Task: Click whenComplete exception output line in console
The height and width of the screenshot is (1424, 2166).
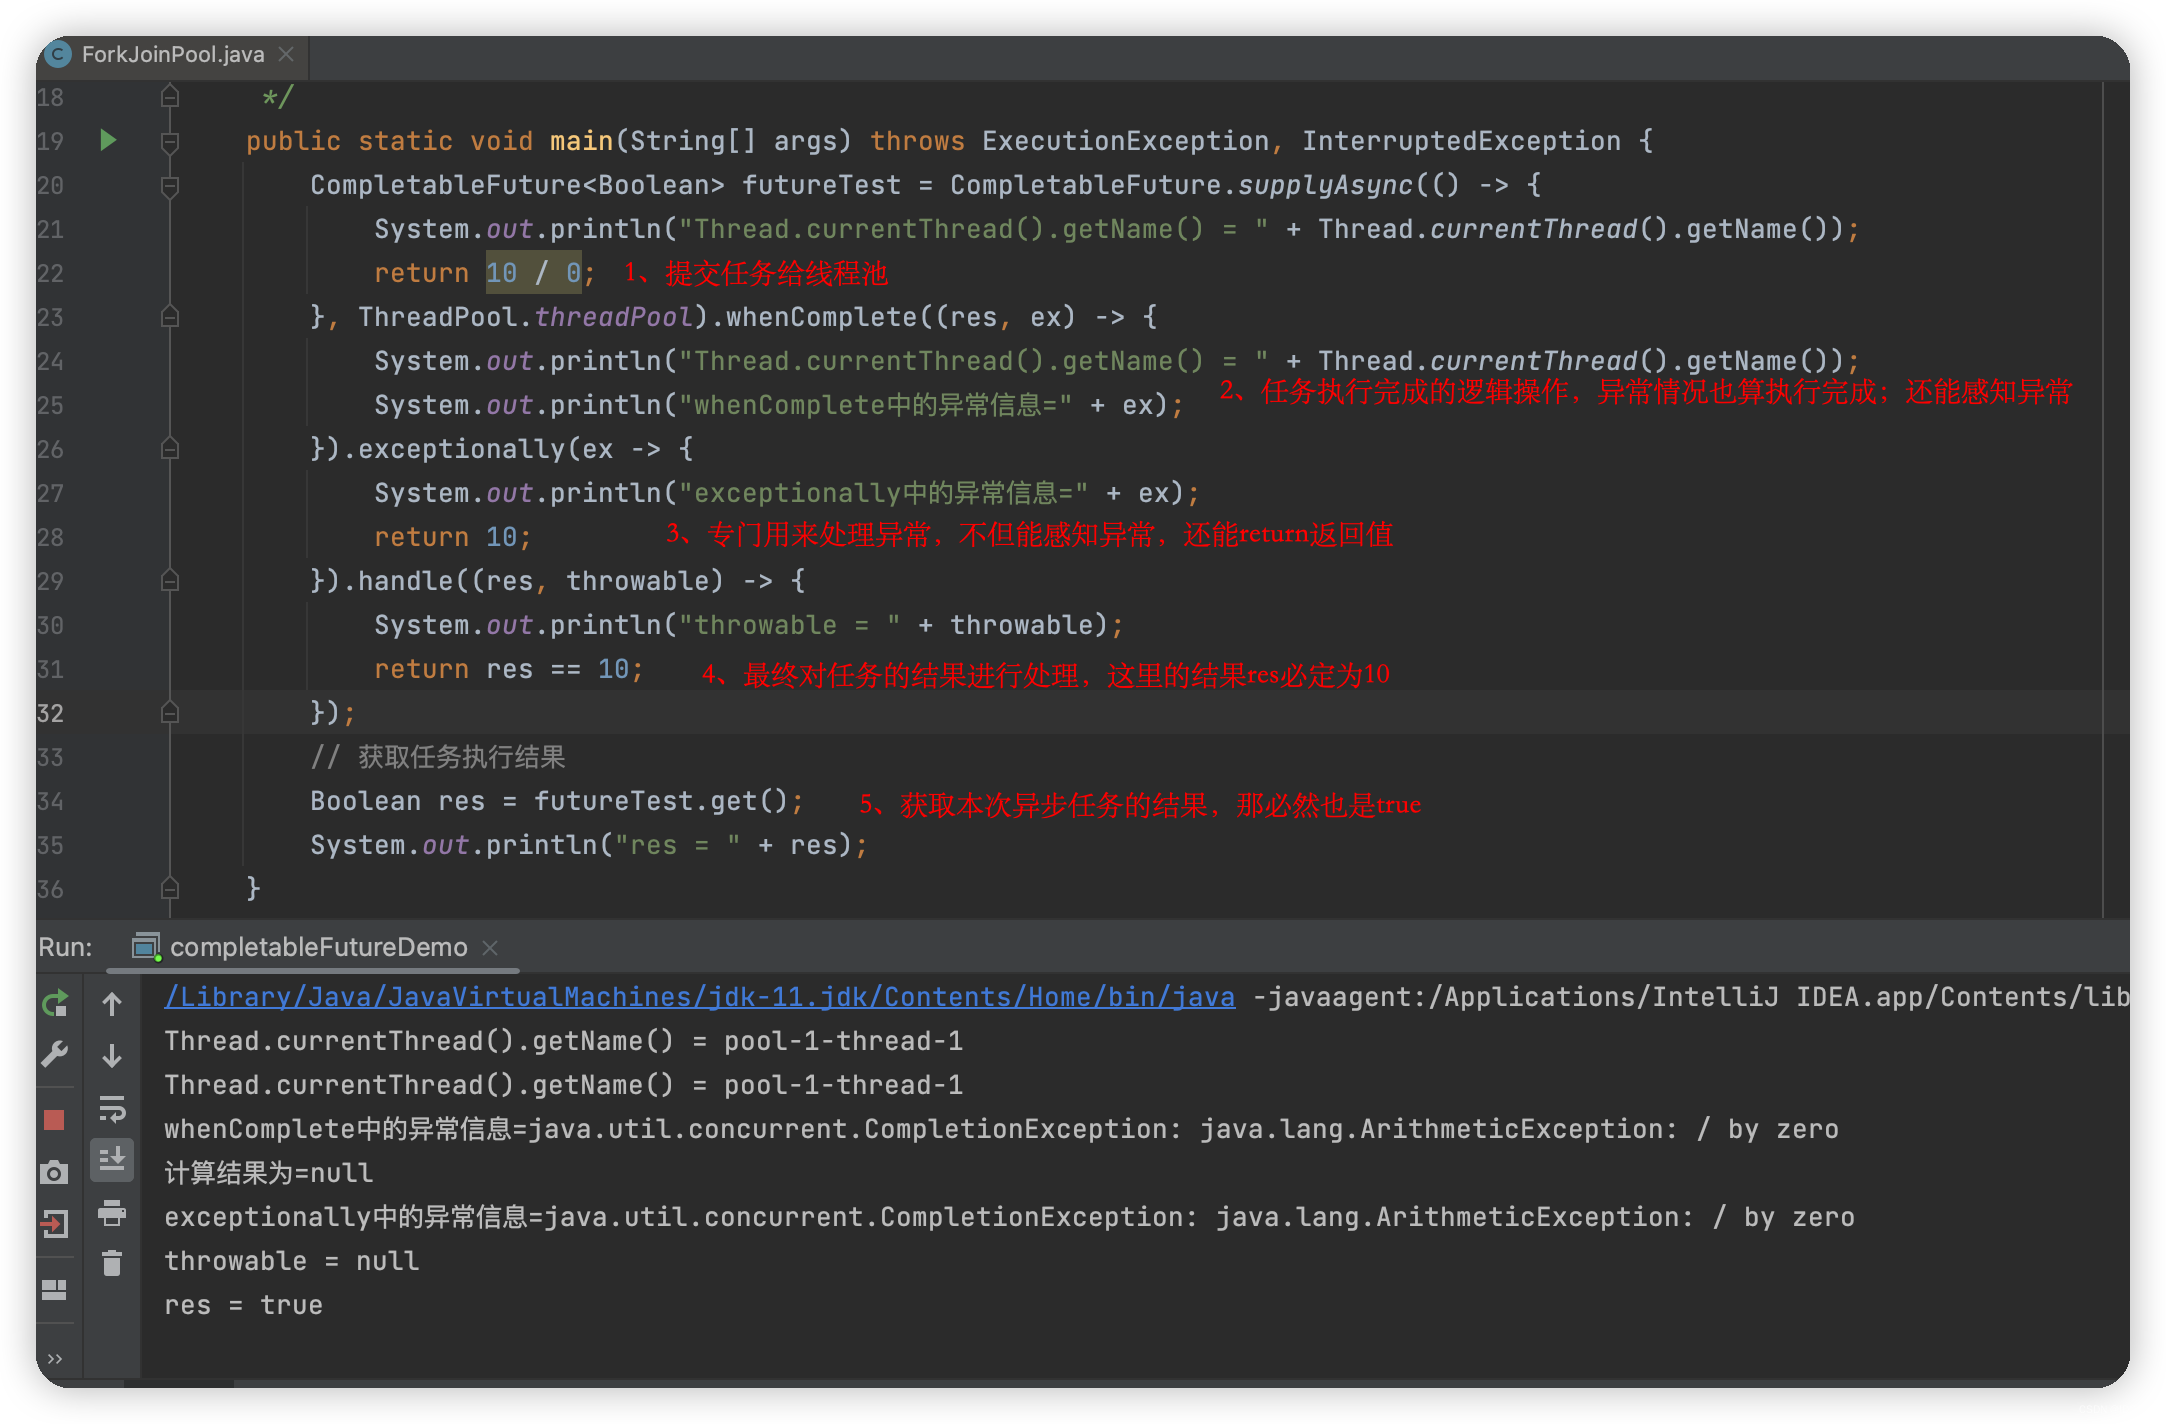Action: pyautogui.click(x=1001, y=1129)
